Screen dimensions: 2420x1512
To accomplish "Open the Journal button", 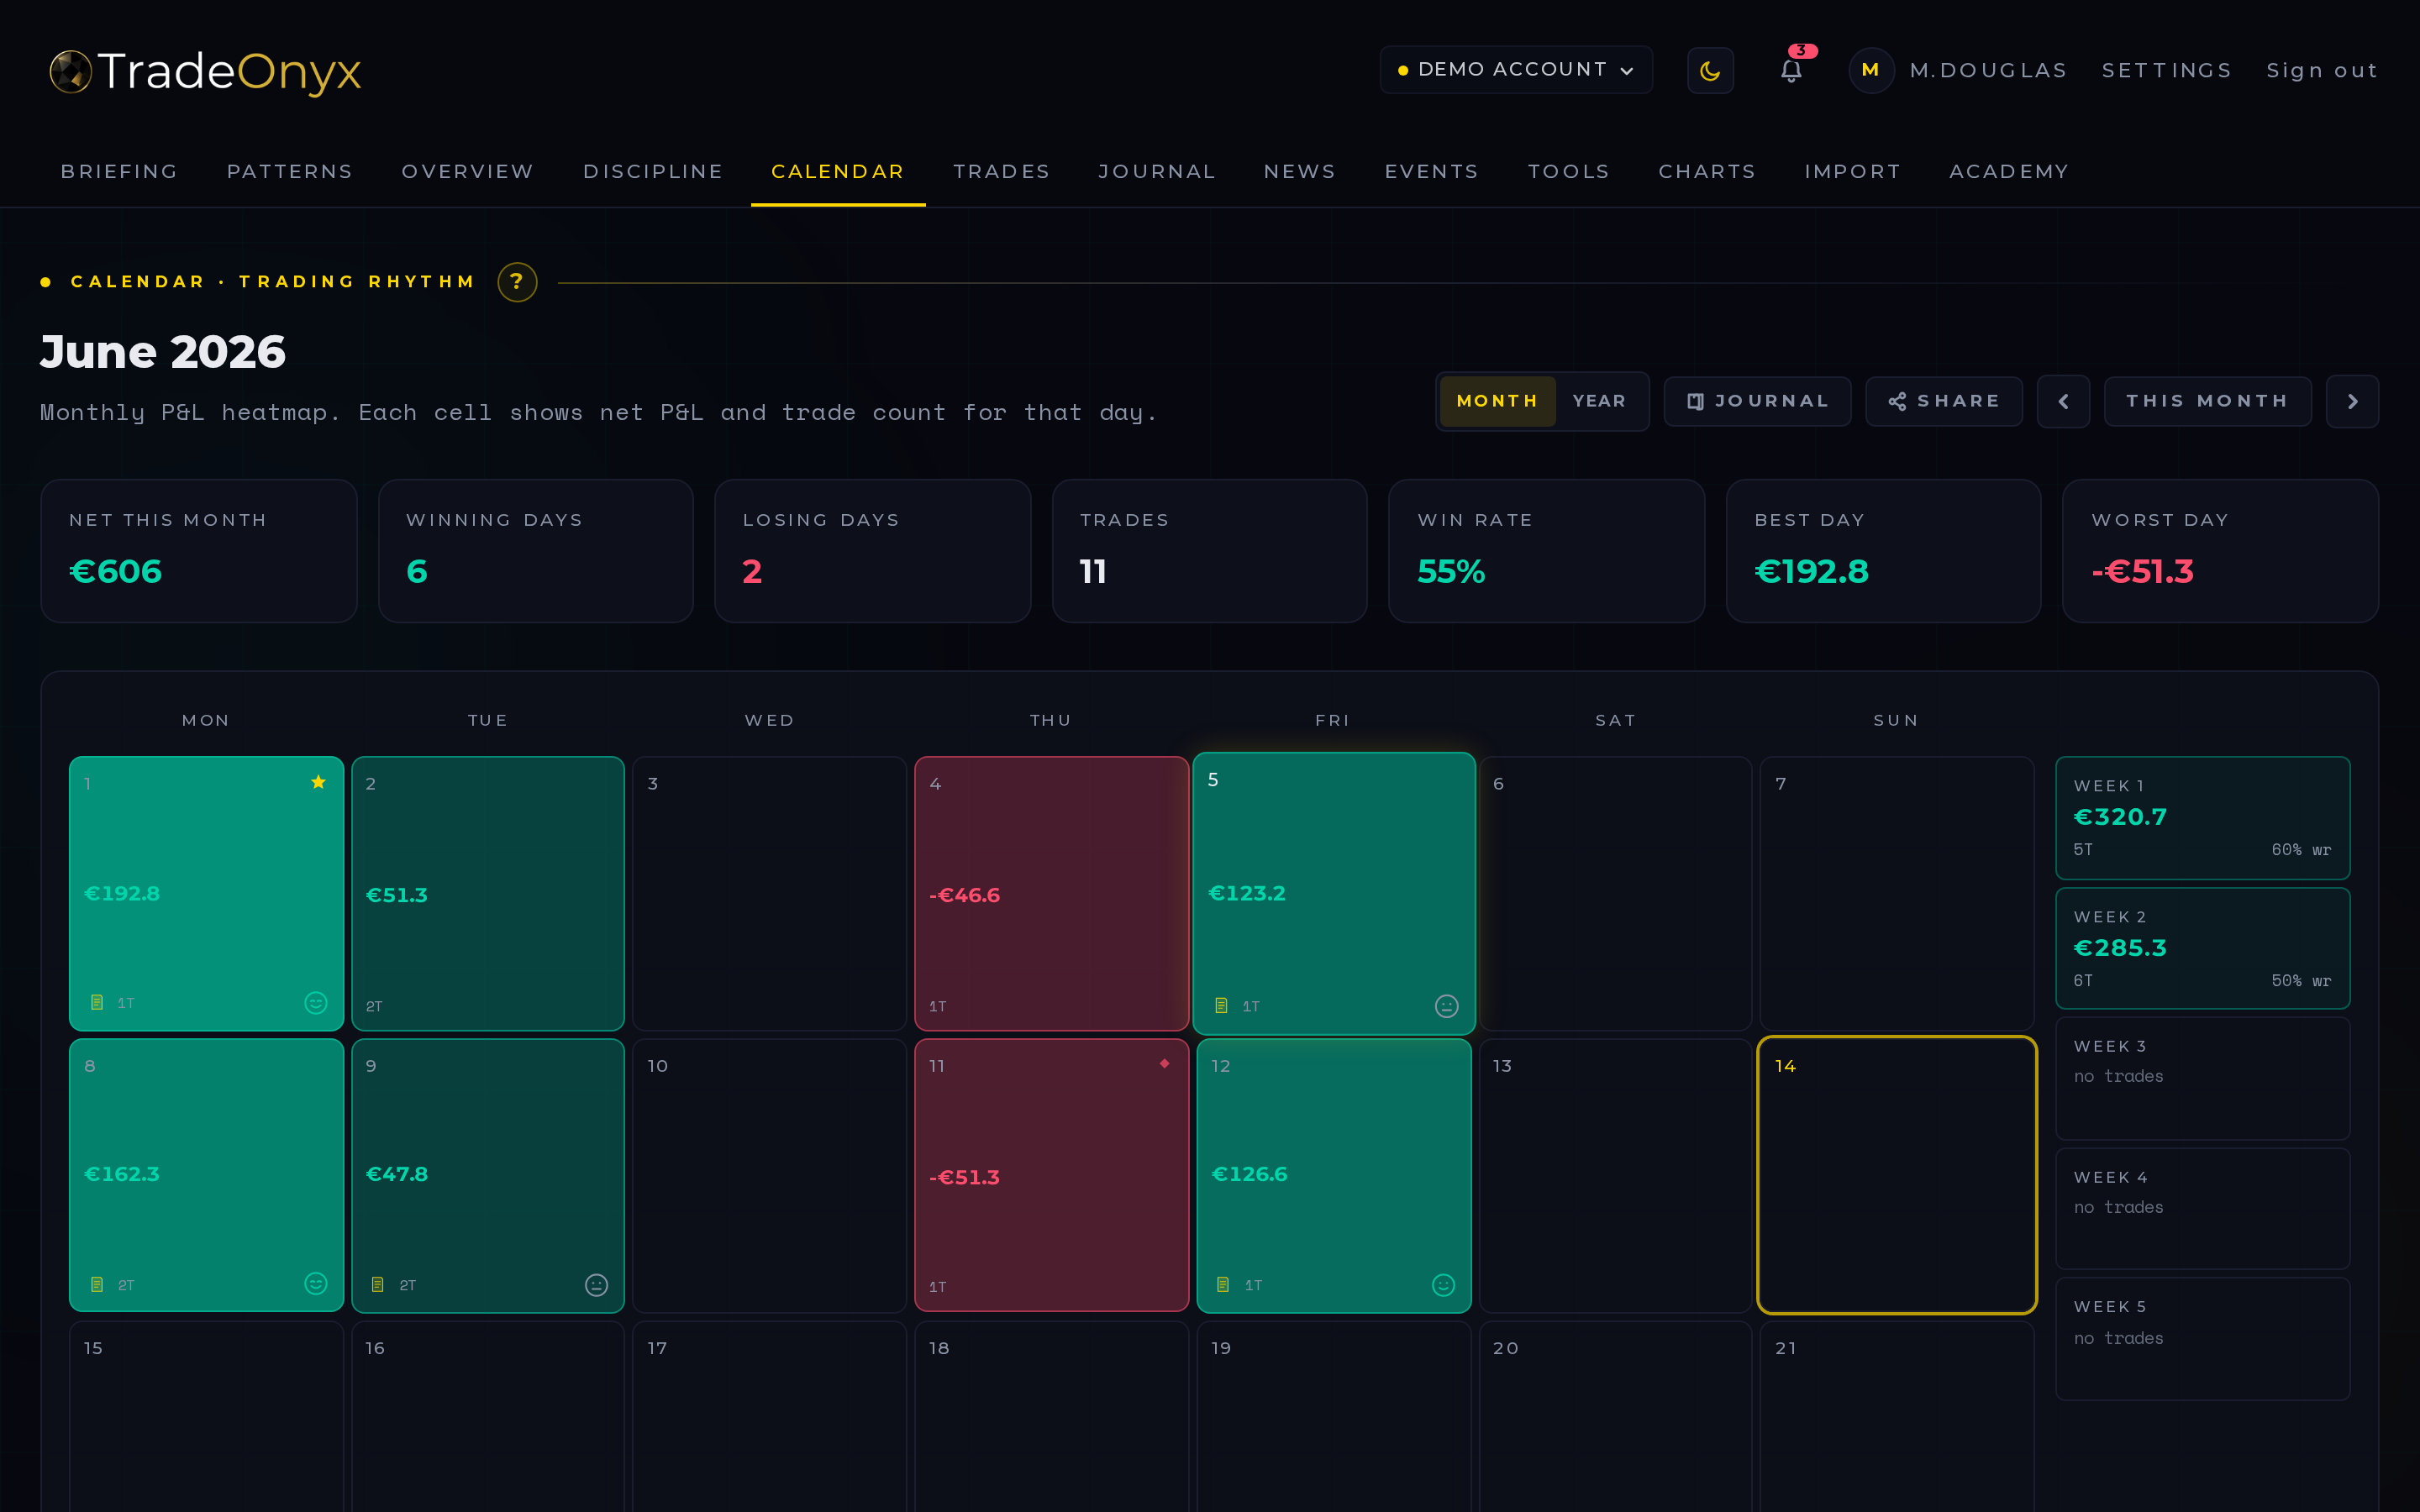I will (1757, 401).
